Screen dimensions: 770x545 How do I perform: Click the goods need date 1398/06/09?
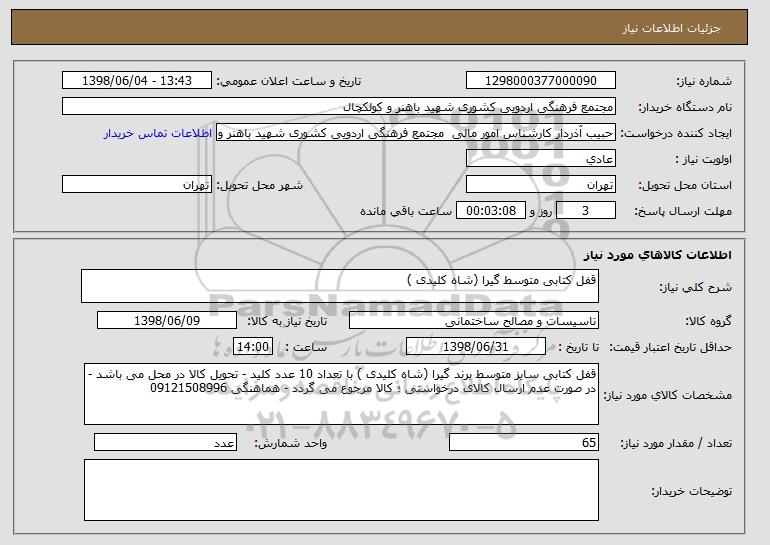pos(167,321)
